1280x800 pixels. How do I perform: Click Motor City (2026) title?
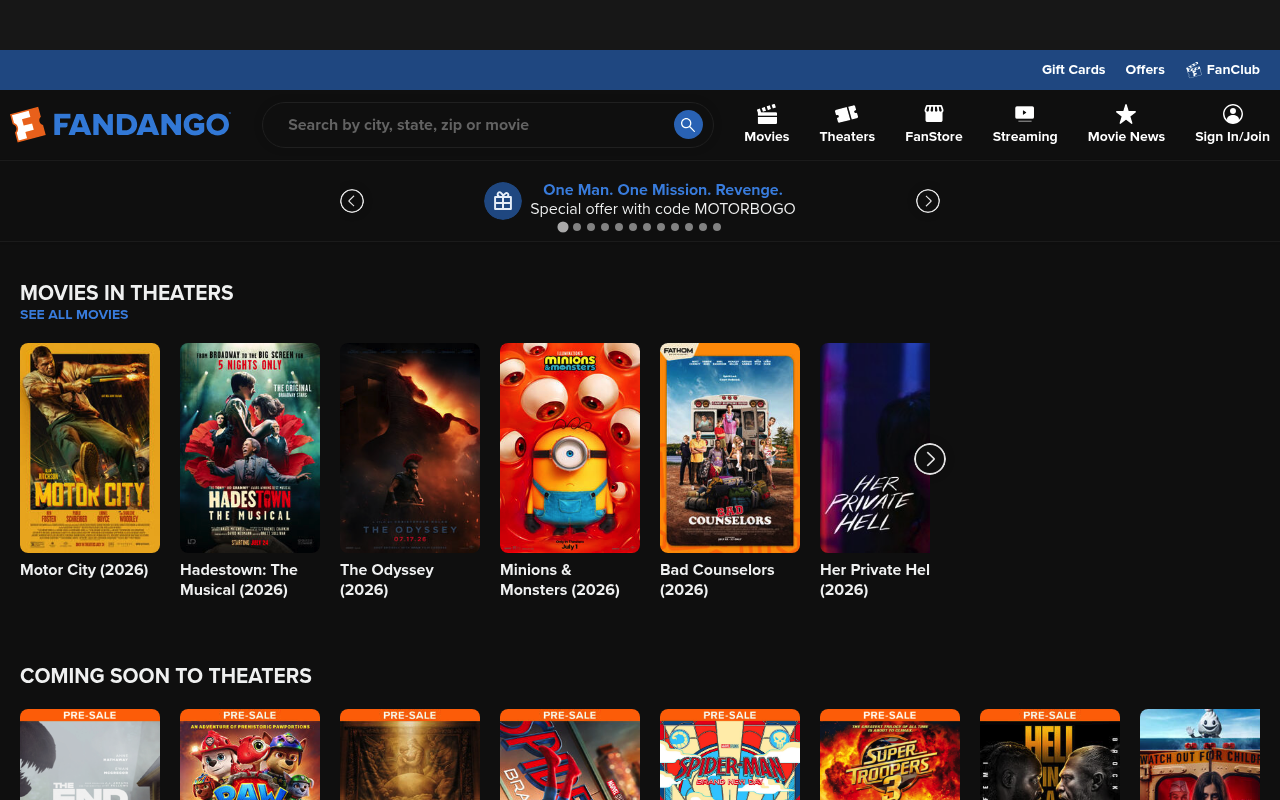click(84, 570)
